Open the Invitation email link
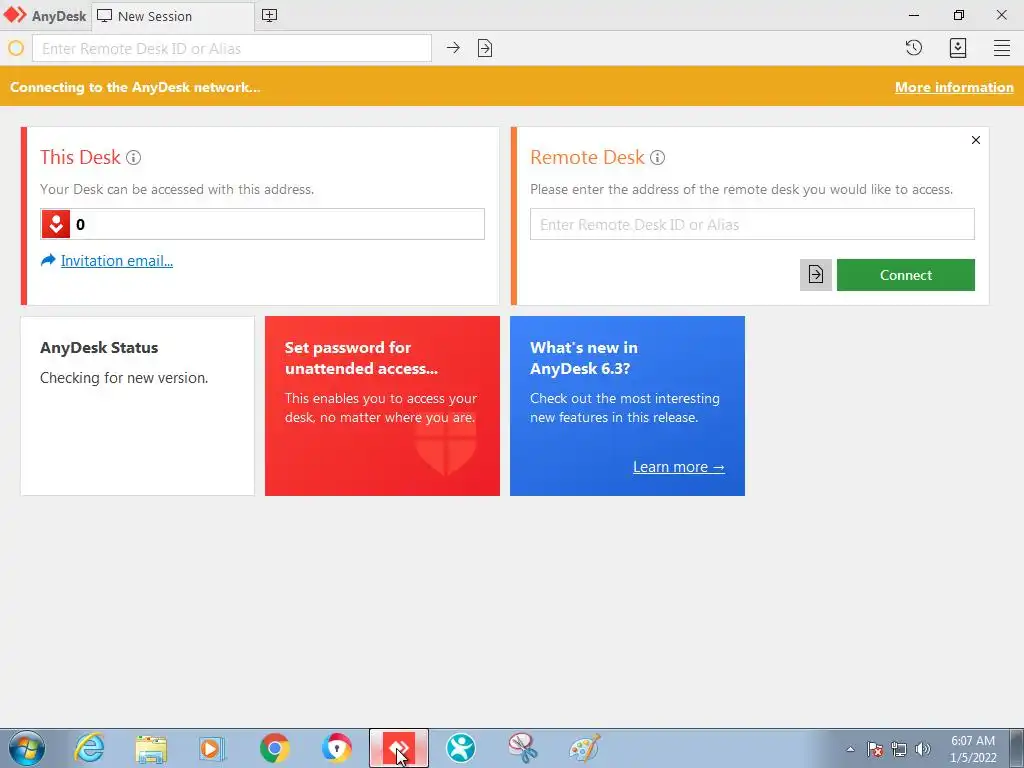The image size is (1024, 768). point(117,261)
